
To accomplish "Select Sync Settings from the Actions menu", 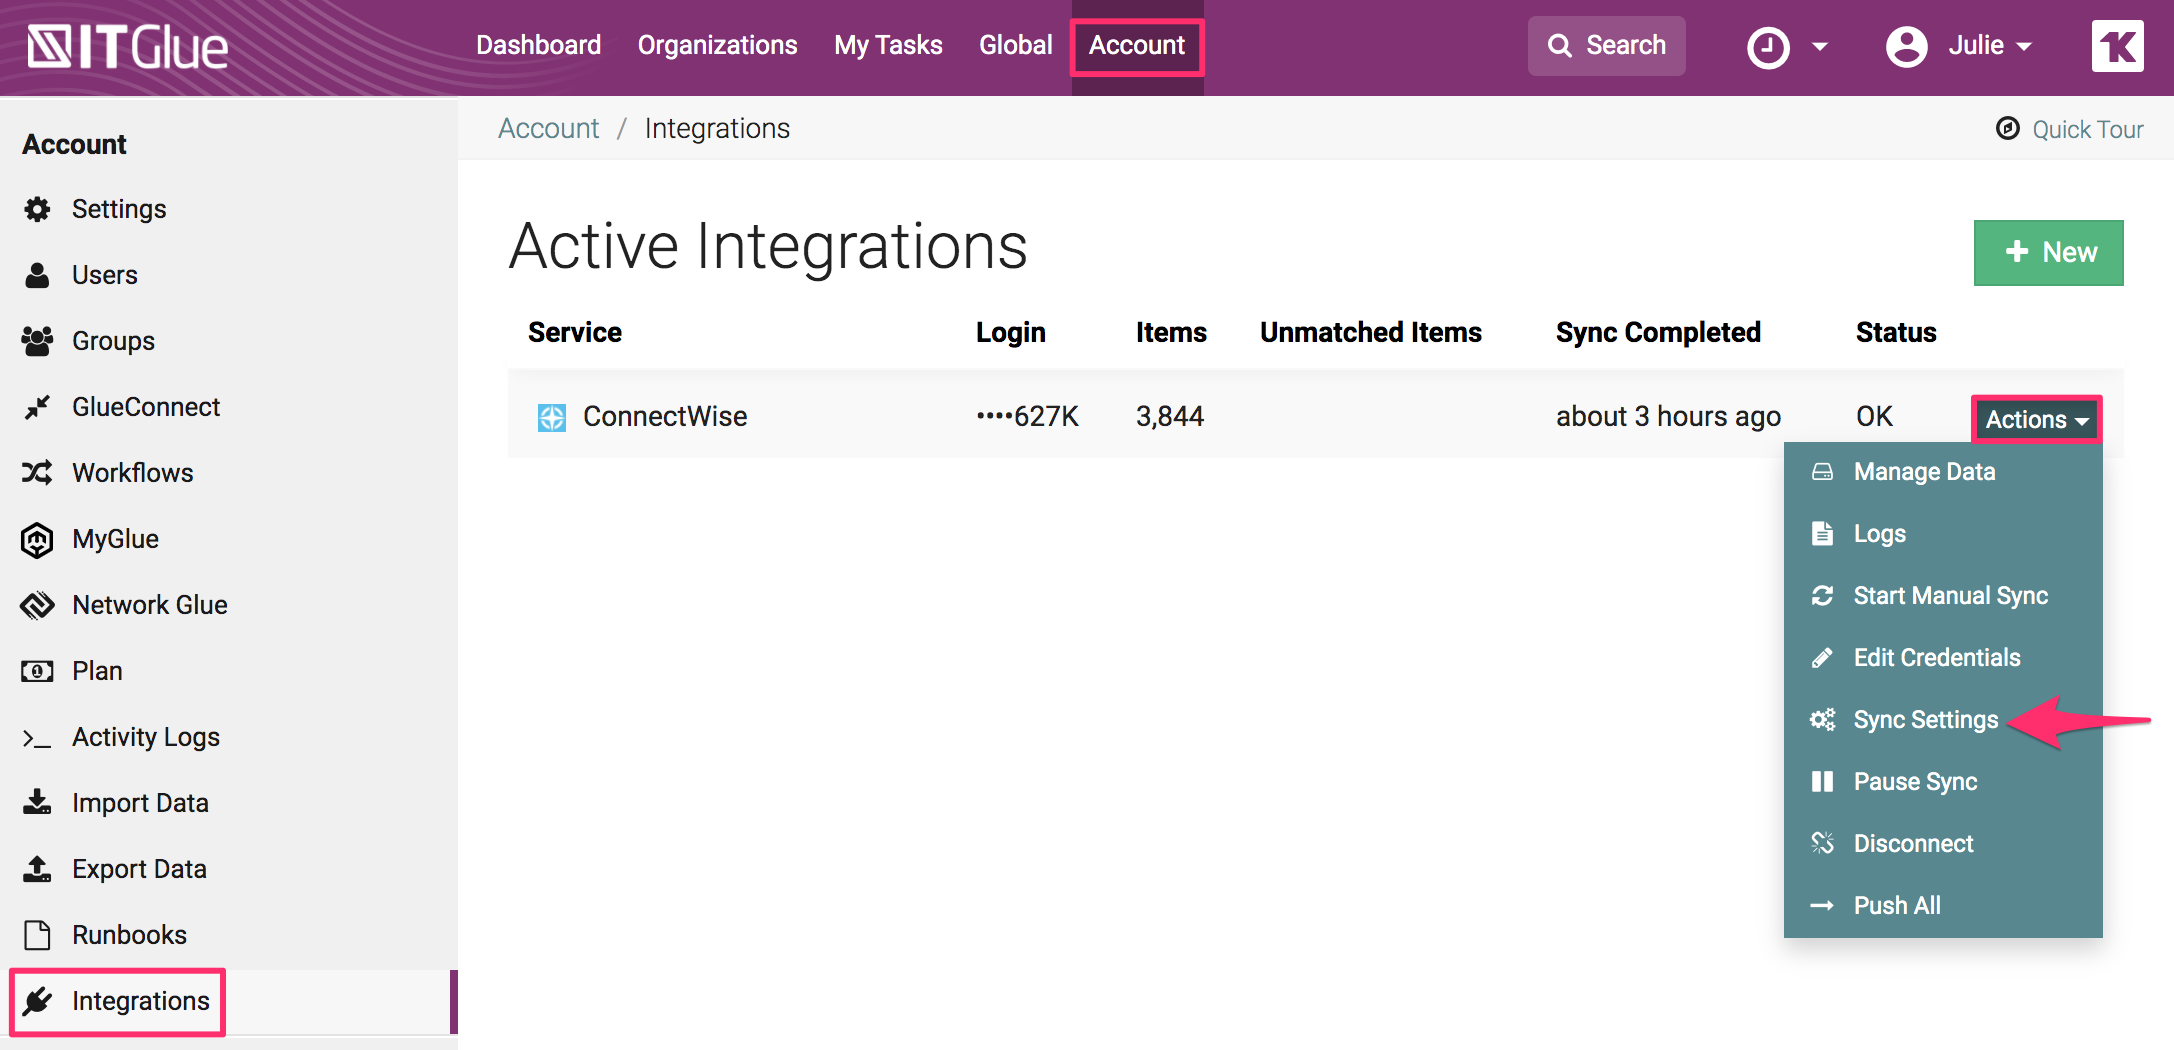I will click(1924, 719).
